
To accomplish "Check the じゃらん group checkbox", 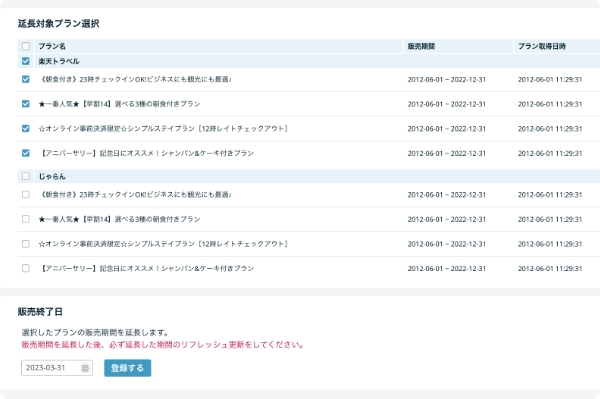I will tap(26, 176).
